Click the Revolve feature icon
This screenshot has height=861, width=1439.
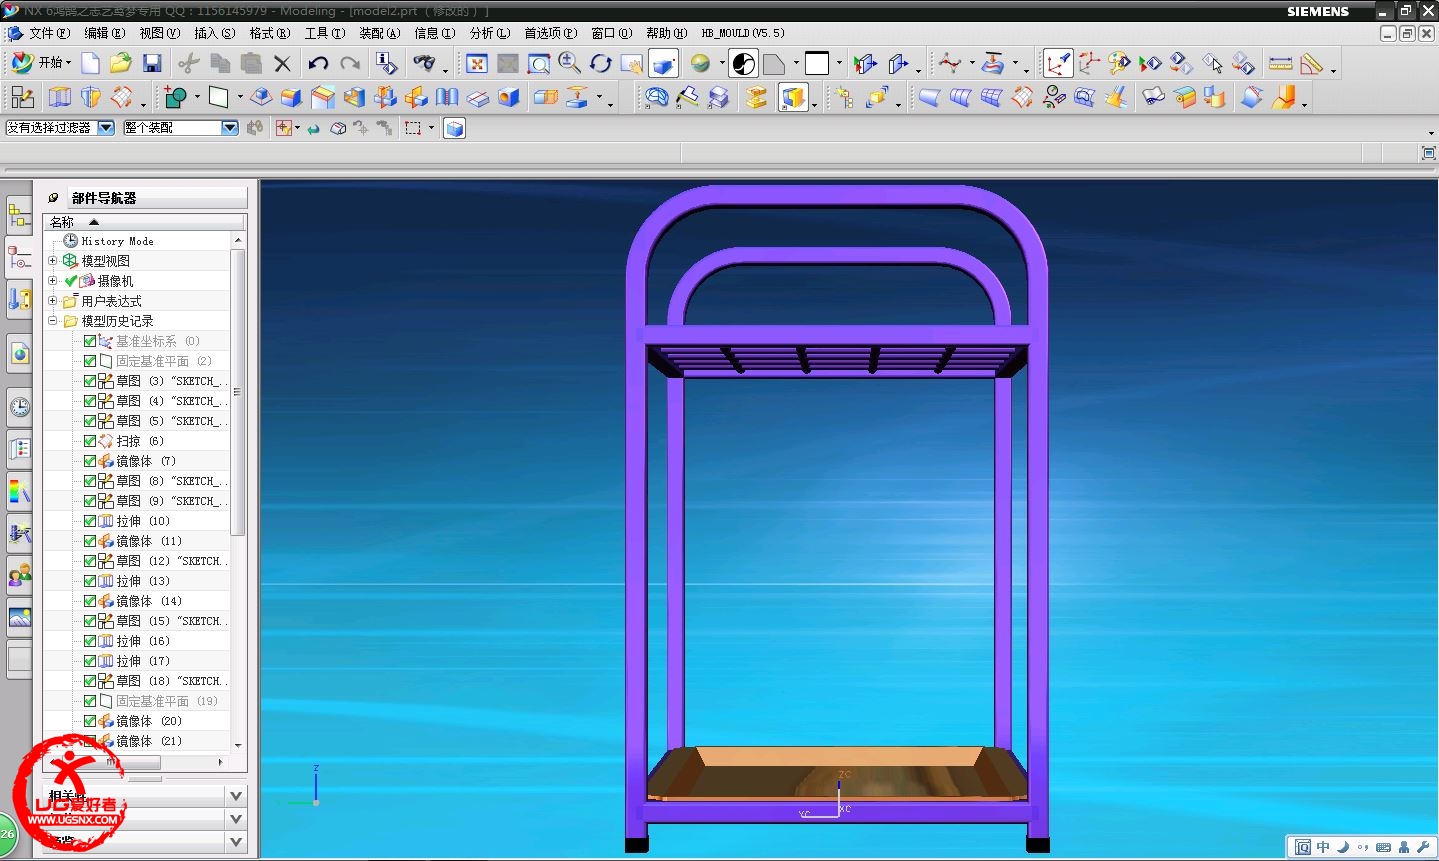tap(91, 97)
